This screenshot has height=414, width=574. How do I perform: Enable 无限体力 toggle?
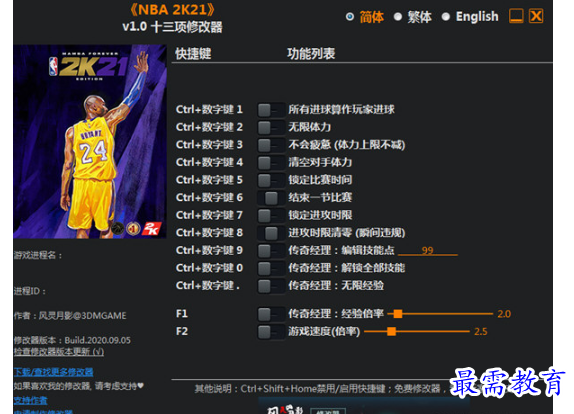[271, 127]
